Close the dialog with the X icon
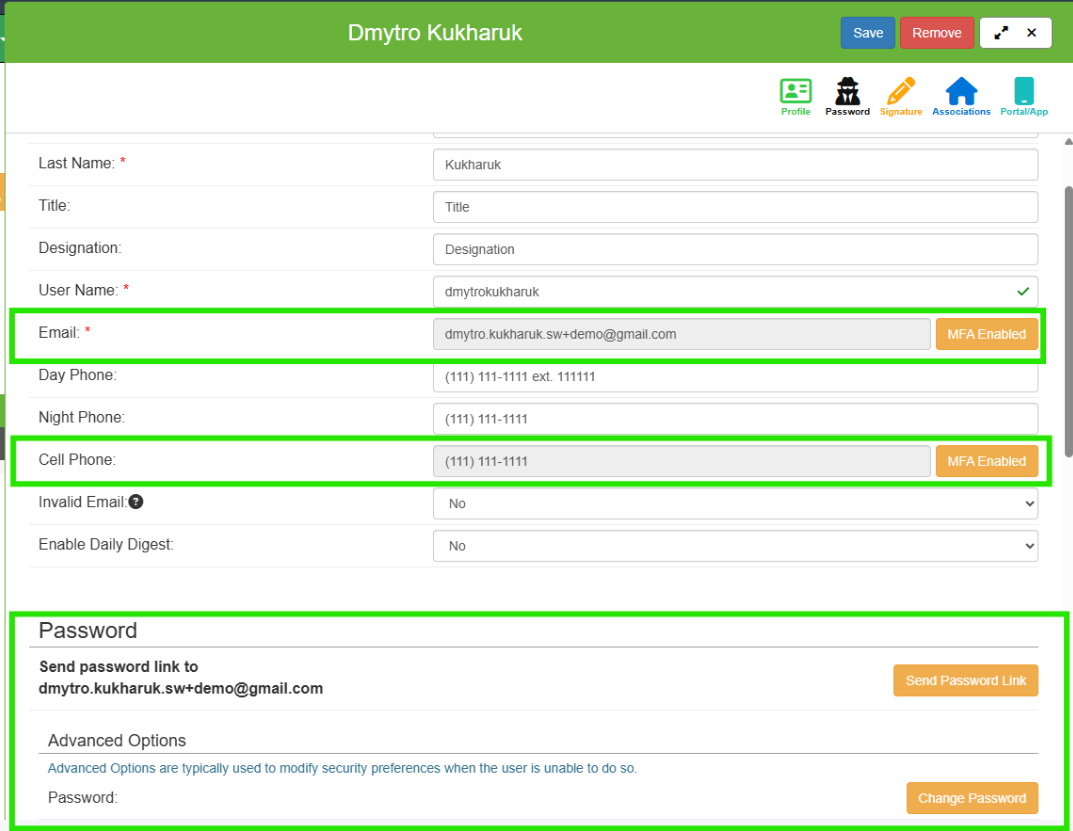Image resolution: width=1073 pixels, height=831 pixels. [x=1032, y=33]
